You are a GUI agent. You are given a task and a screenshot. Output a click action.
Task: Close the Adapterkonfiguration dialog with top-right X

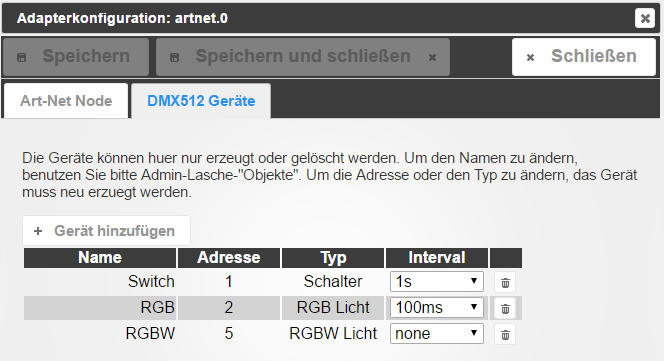[x=645, y=18]
